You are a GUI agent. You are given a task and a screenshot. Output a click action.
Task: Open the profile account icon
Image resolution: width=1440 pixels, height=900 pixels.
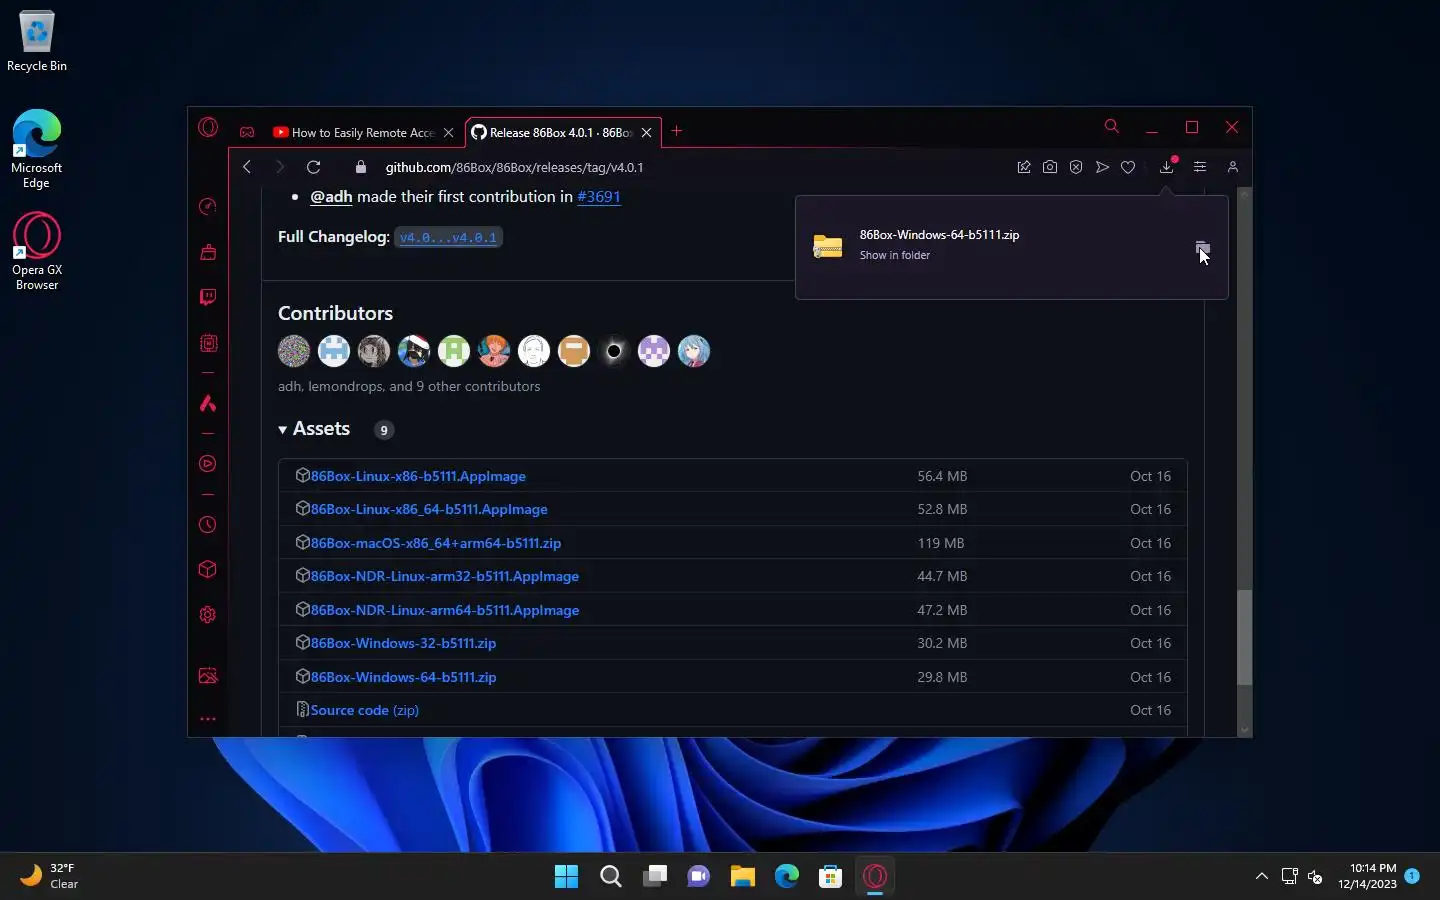coord(1233,167)
